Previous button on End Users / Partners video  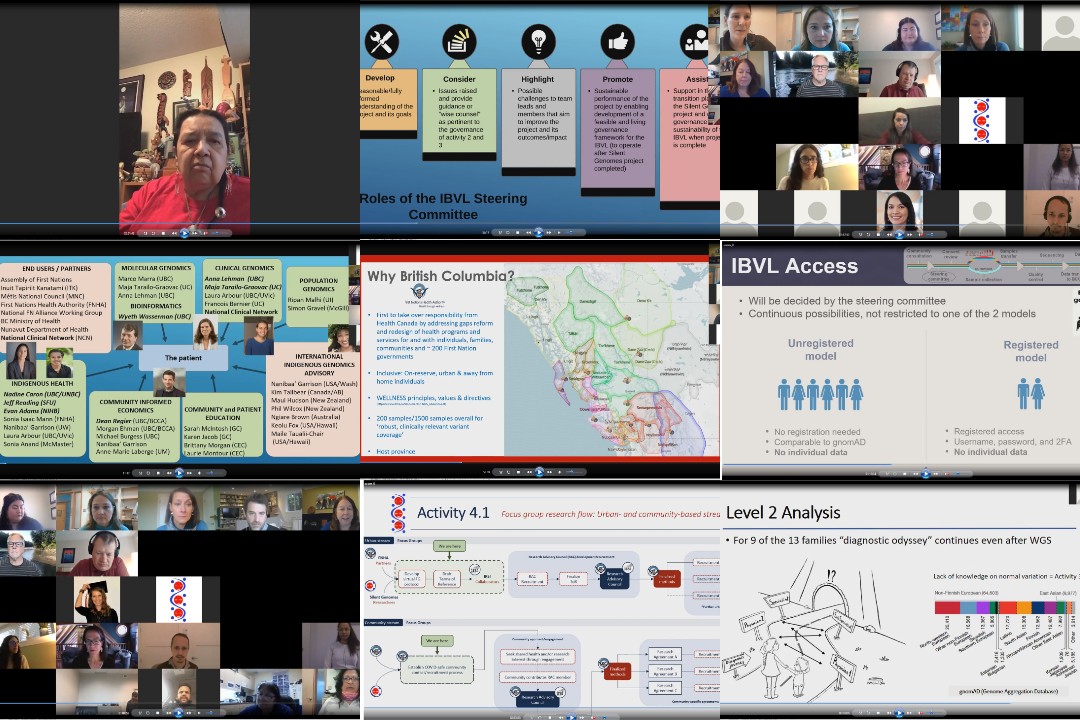(x=169, y=473)
